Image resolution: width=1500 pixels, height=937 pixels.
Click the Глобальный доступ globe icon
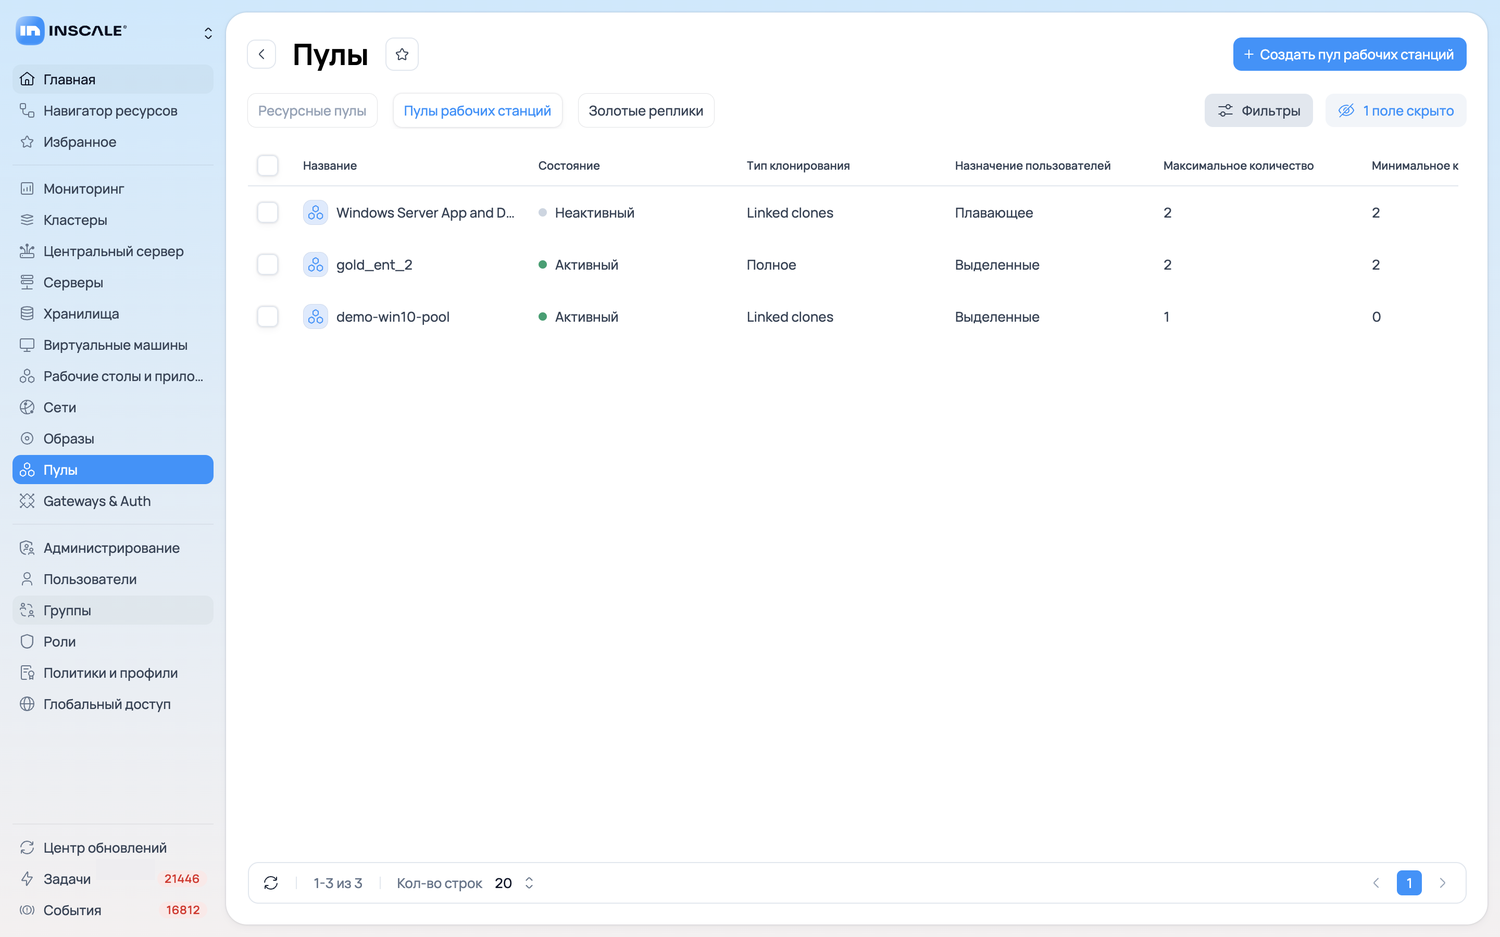(x=27, y=704)
